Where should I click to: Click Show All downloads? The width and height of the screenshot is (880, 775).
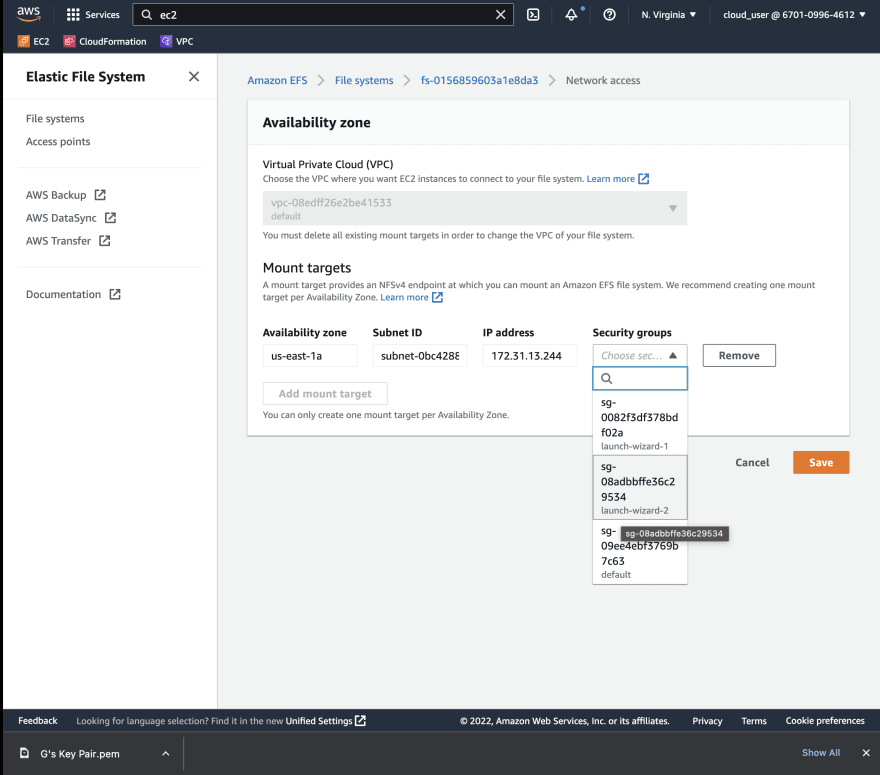pyautogui.click(x=821, y=753)
